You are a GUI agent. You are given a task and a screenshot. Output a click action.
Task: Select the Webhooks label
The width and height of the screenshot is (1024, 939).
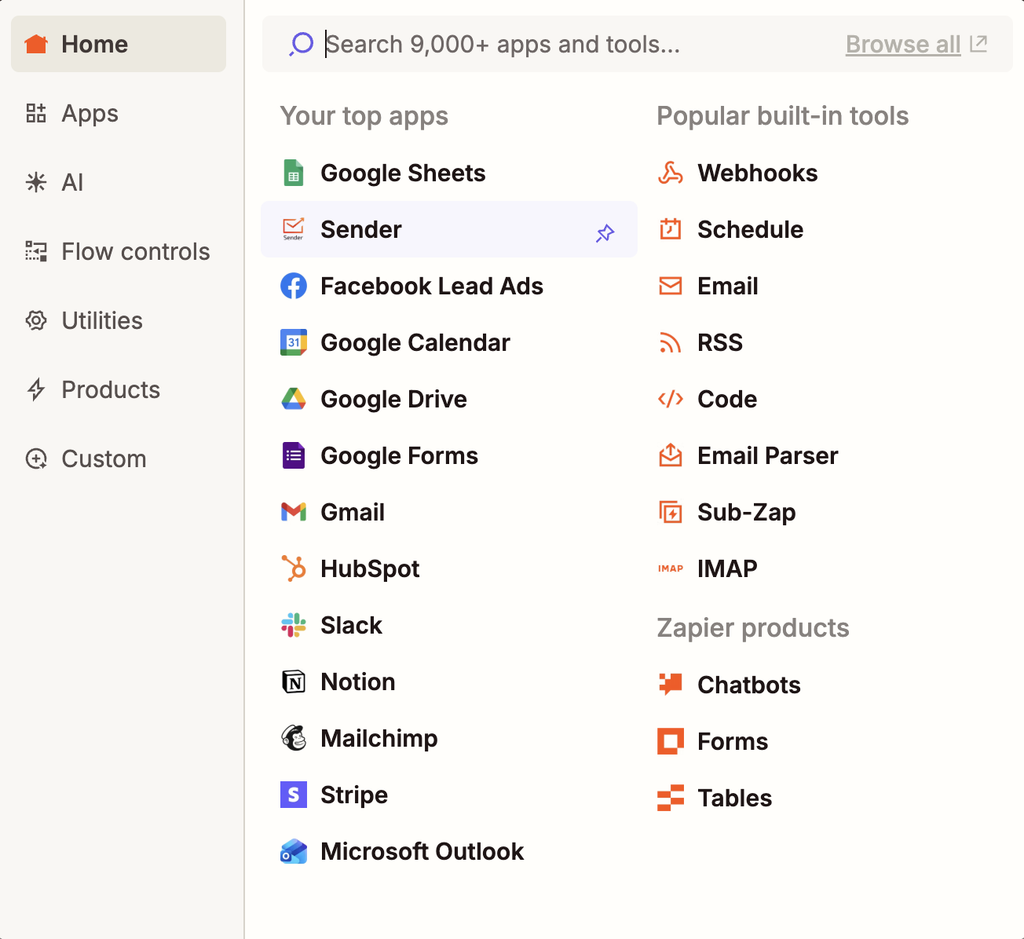point(758,173)
